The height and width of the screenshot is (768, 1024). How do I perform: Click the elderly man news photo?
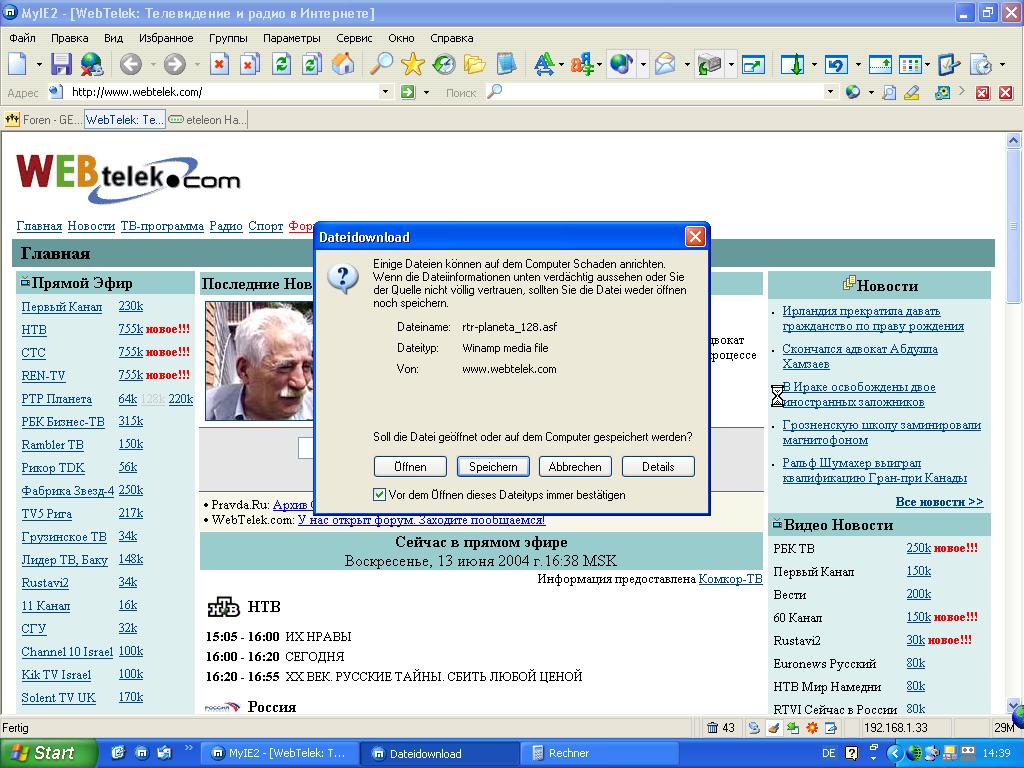259,360
